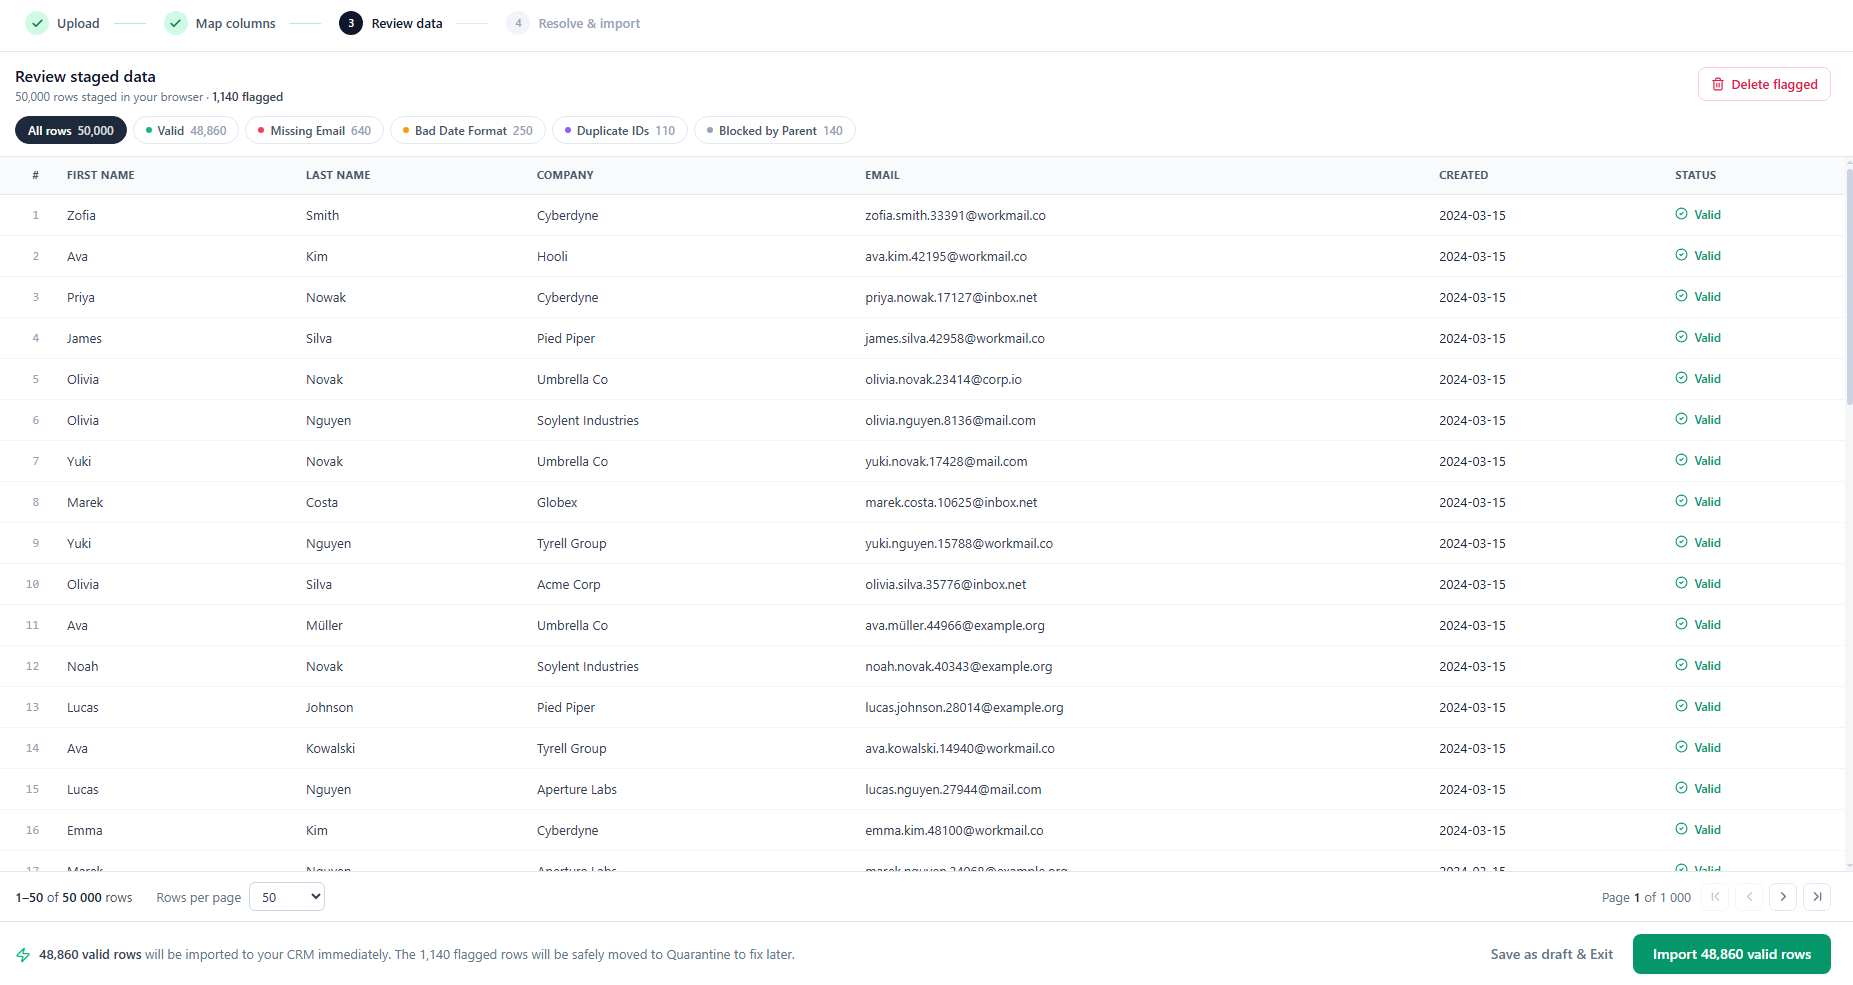Click Valid check icon for Zofia Smith

1681,214
